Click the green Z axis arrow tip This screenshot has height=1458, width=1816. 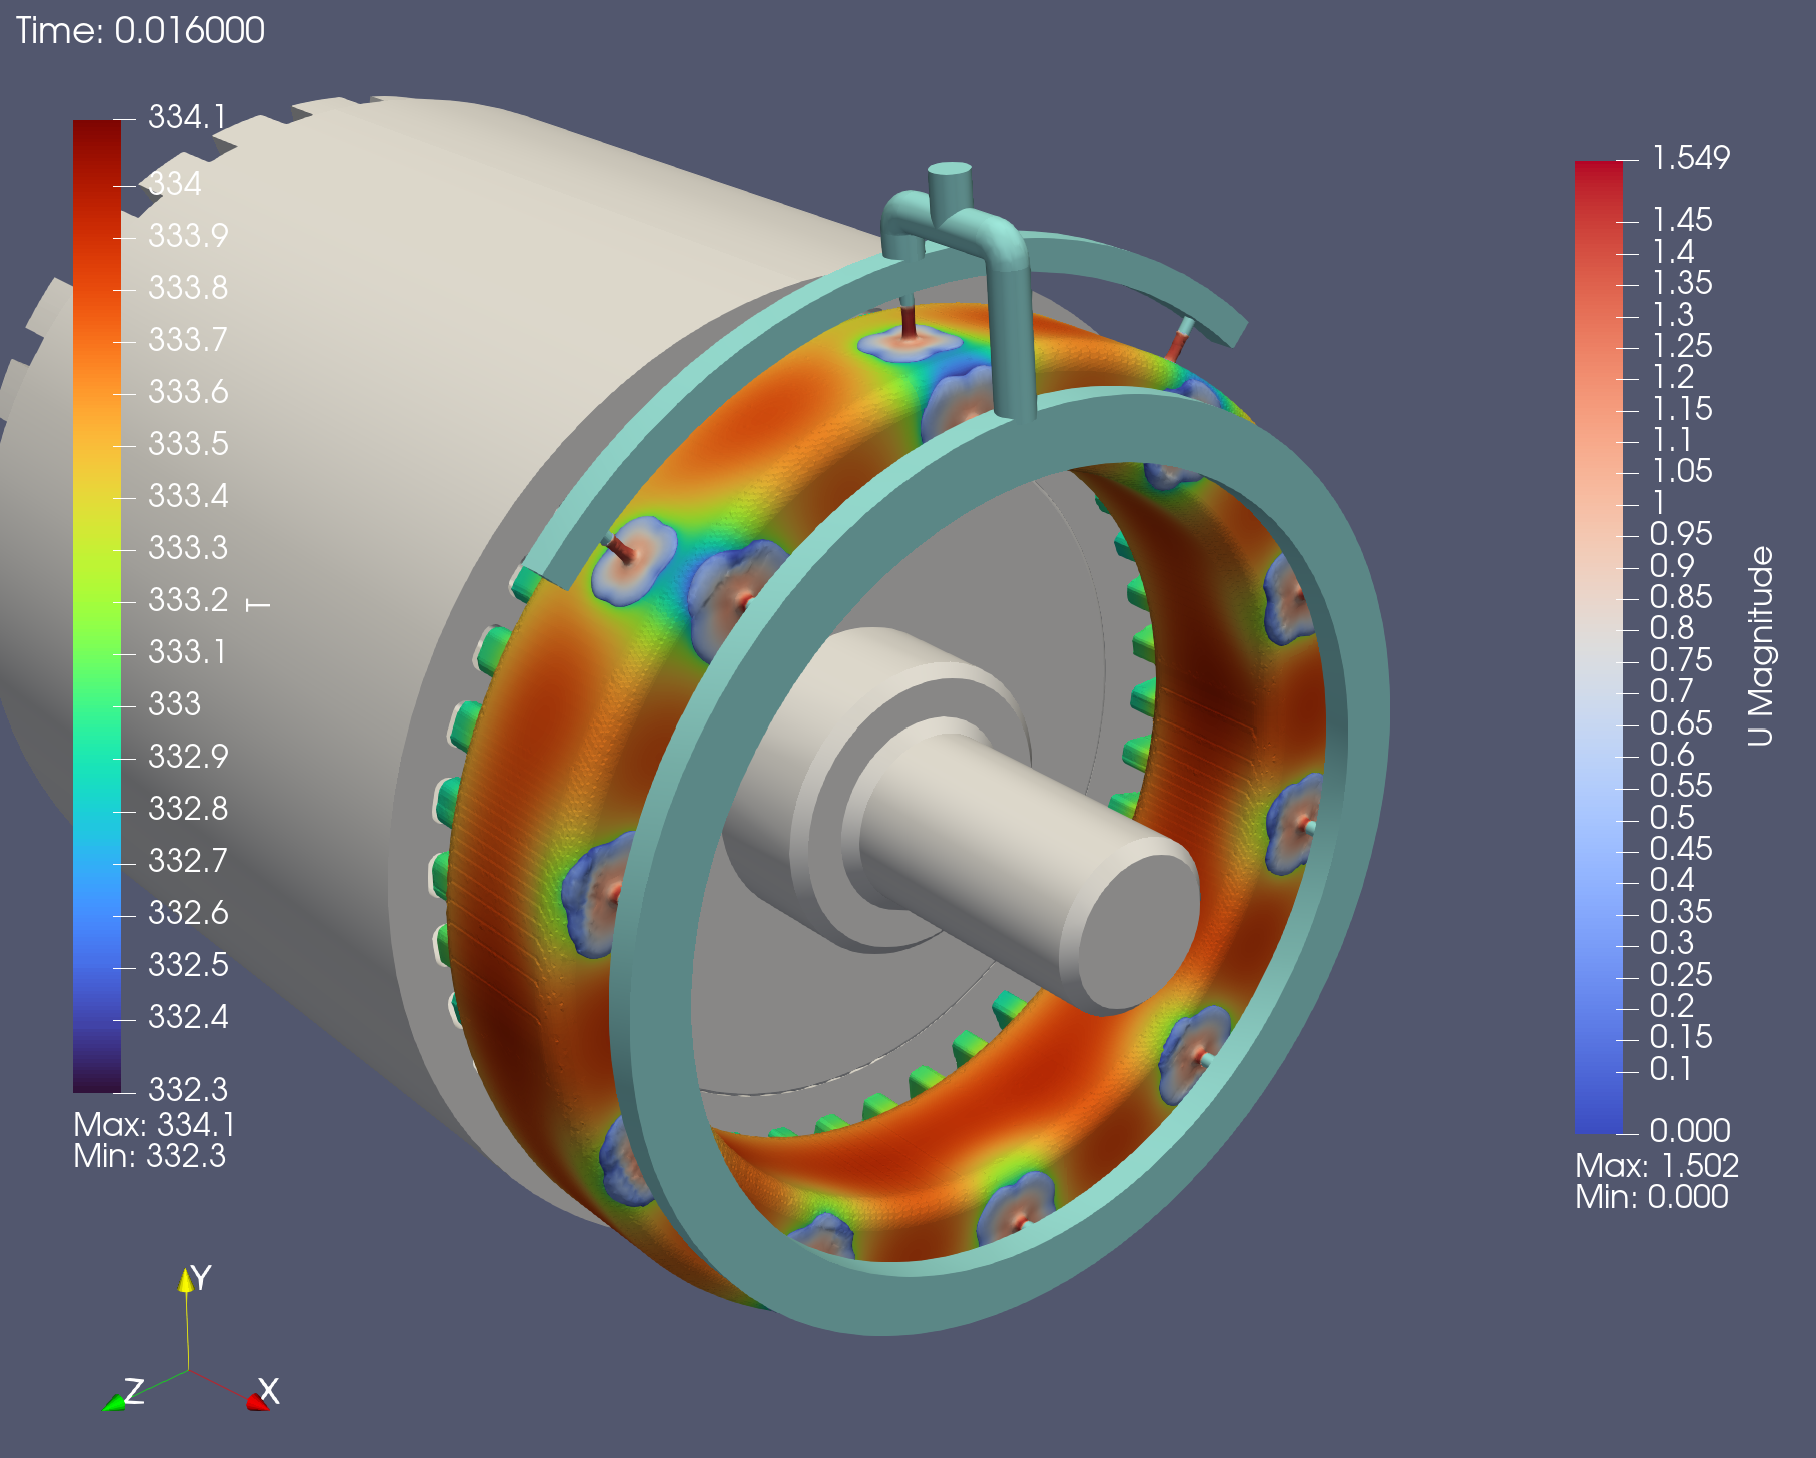click(x=112, y=1403)
